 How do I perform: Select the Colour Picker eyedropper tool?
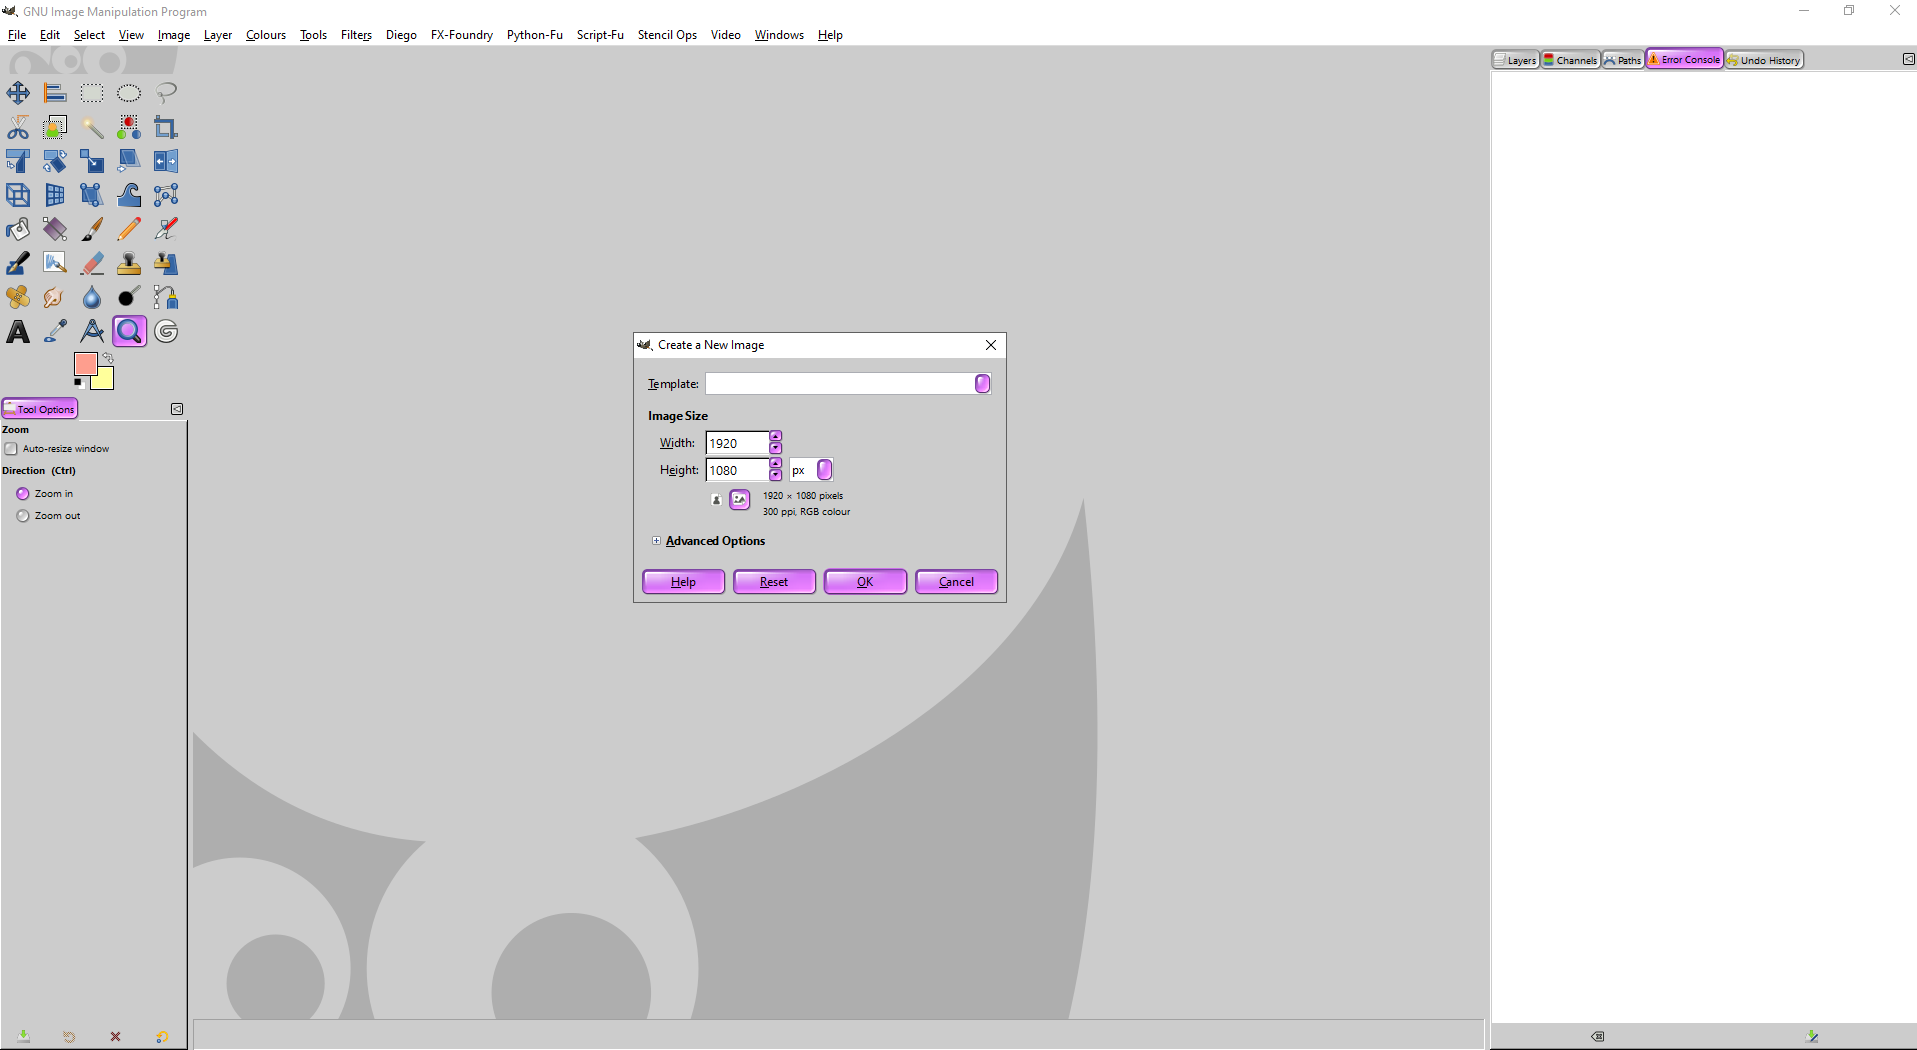[55, 331]
